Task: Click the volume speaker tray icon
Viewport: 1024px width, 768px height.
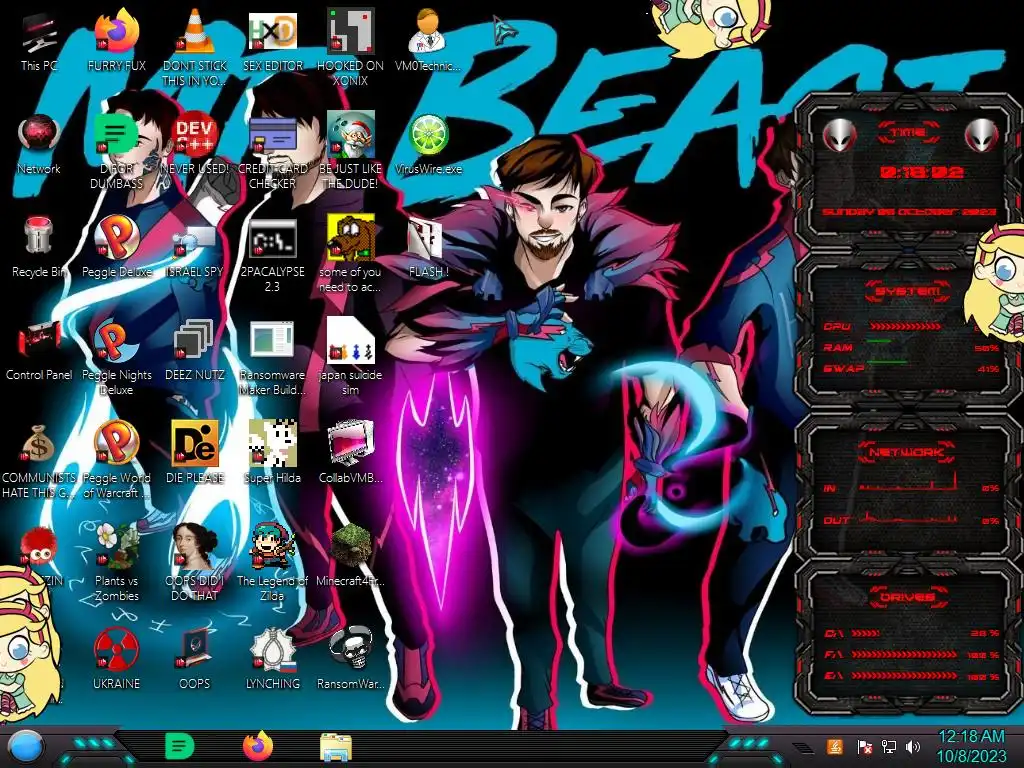Action: click(x=913, y=746)
